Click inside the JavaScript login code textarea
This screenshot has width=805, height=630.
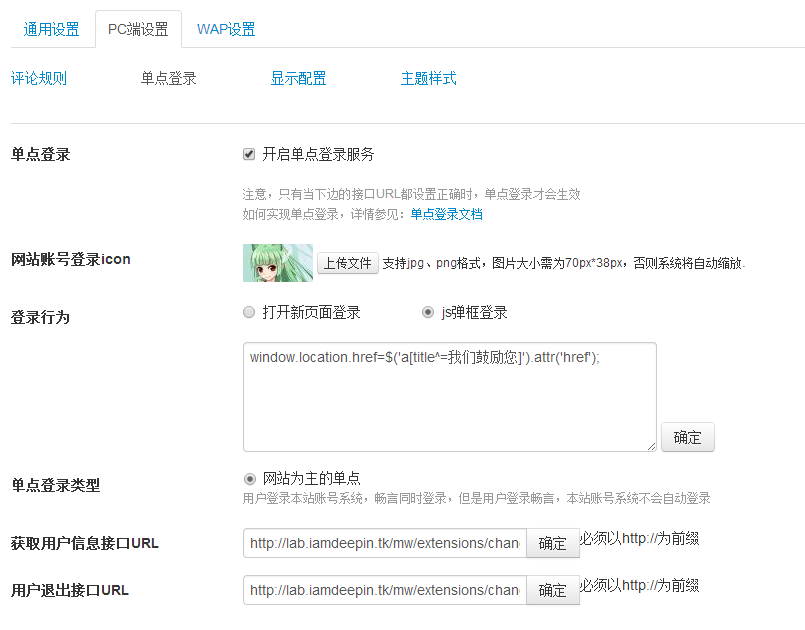449,396
